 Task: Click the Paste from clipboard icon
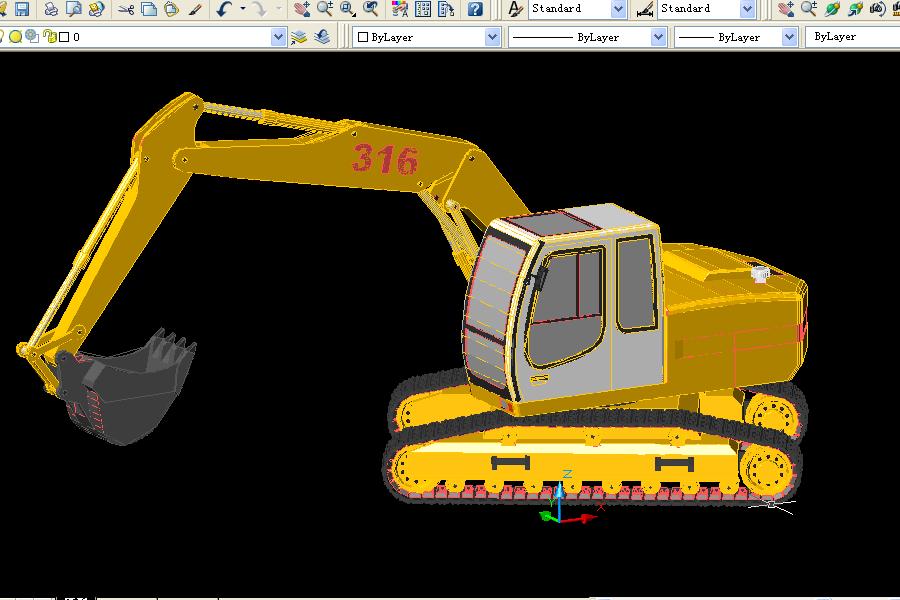[x=171, y=9]
